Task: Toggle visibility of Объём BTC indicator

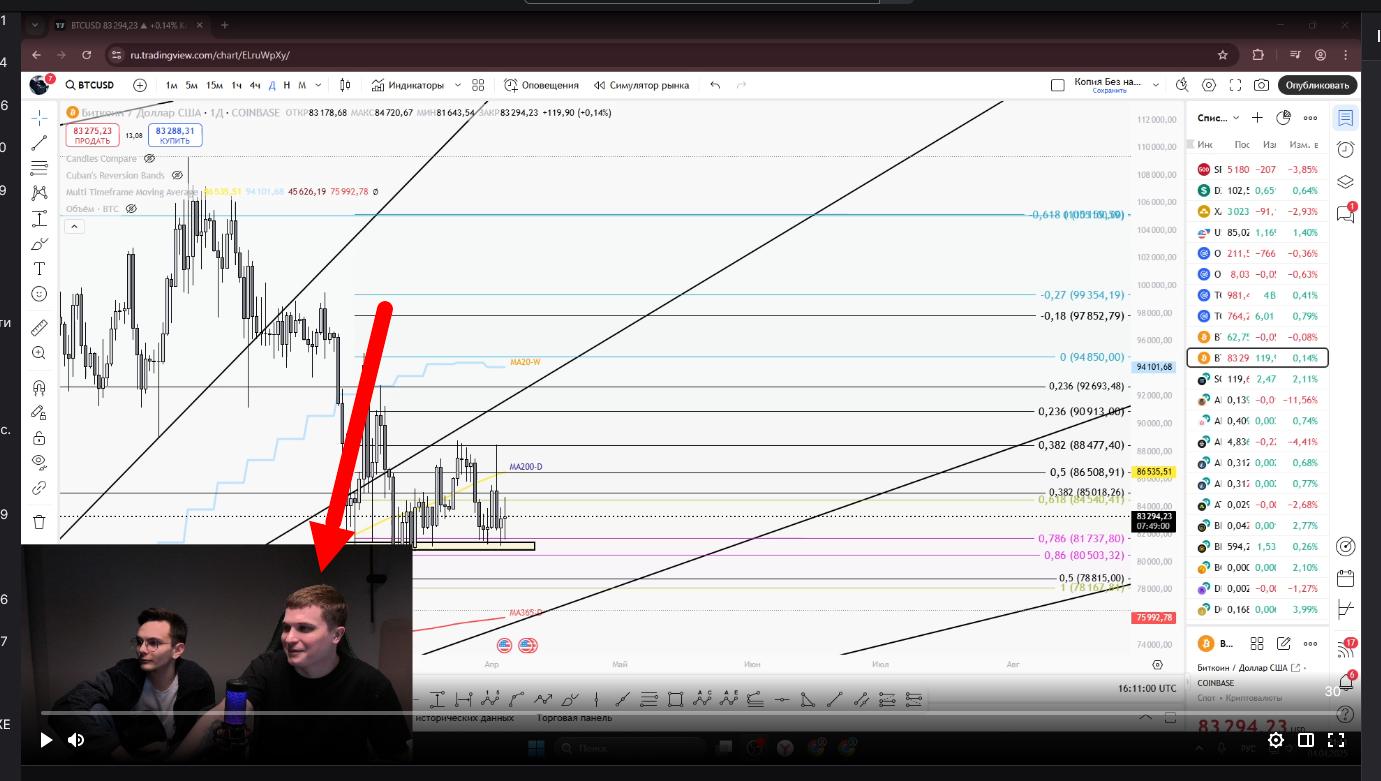Action: point(131,208)
